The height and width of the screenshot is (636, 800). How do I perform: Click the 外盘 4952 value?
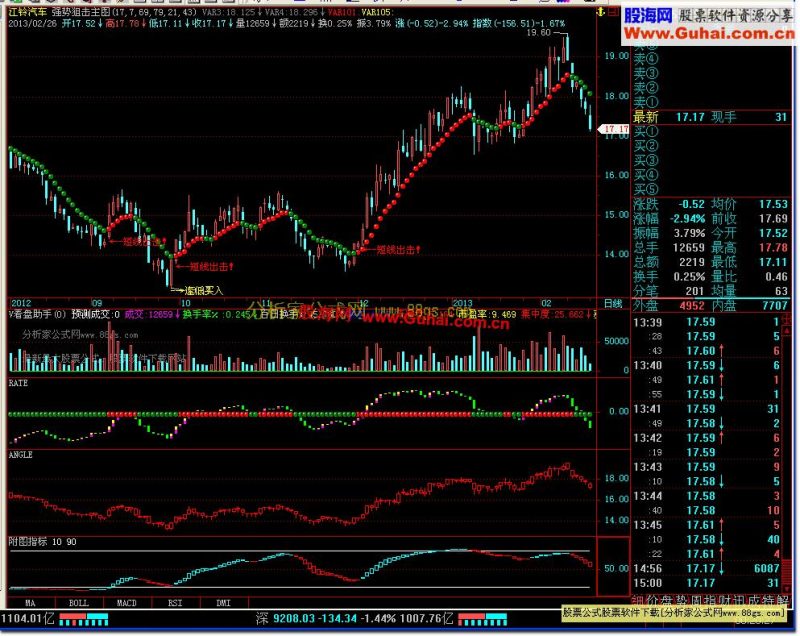click(x=691, y=306)
